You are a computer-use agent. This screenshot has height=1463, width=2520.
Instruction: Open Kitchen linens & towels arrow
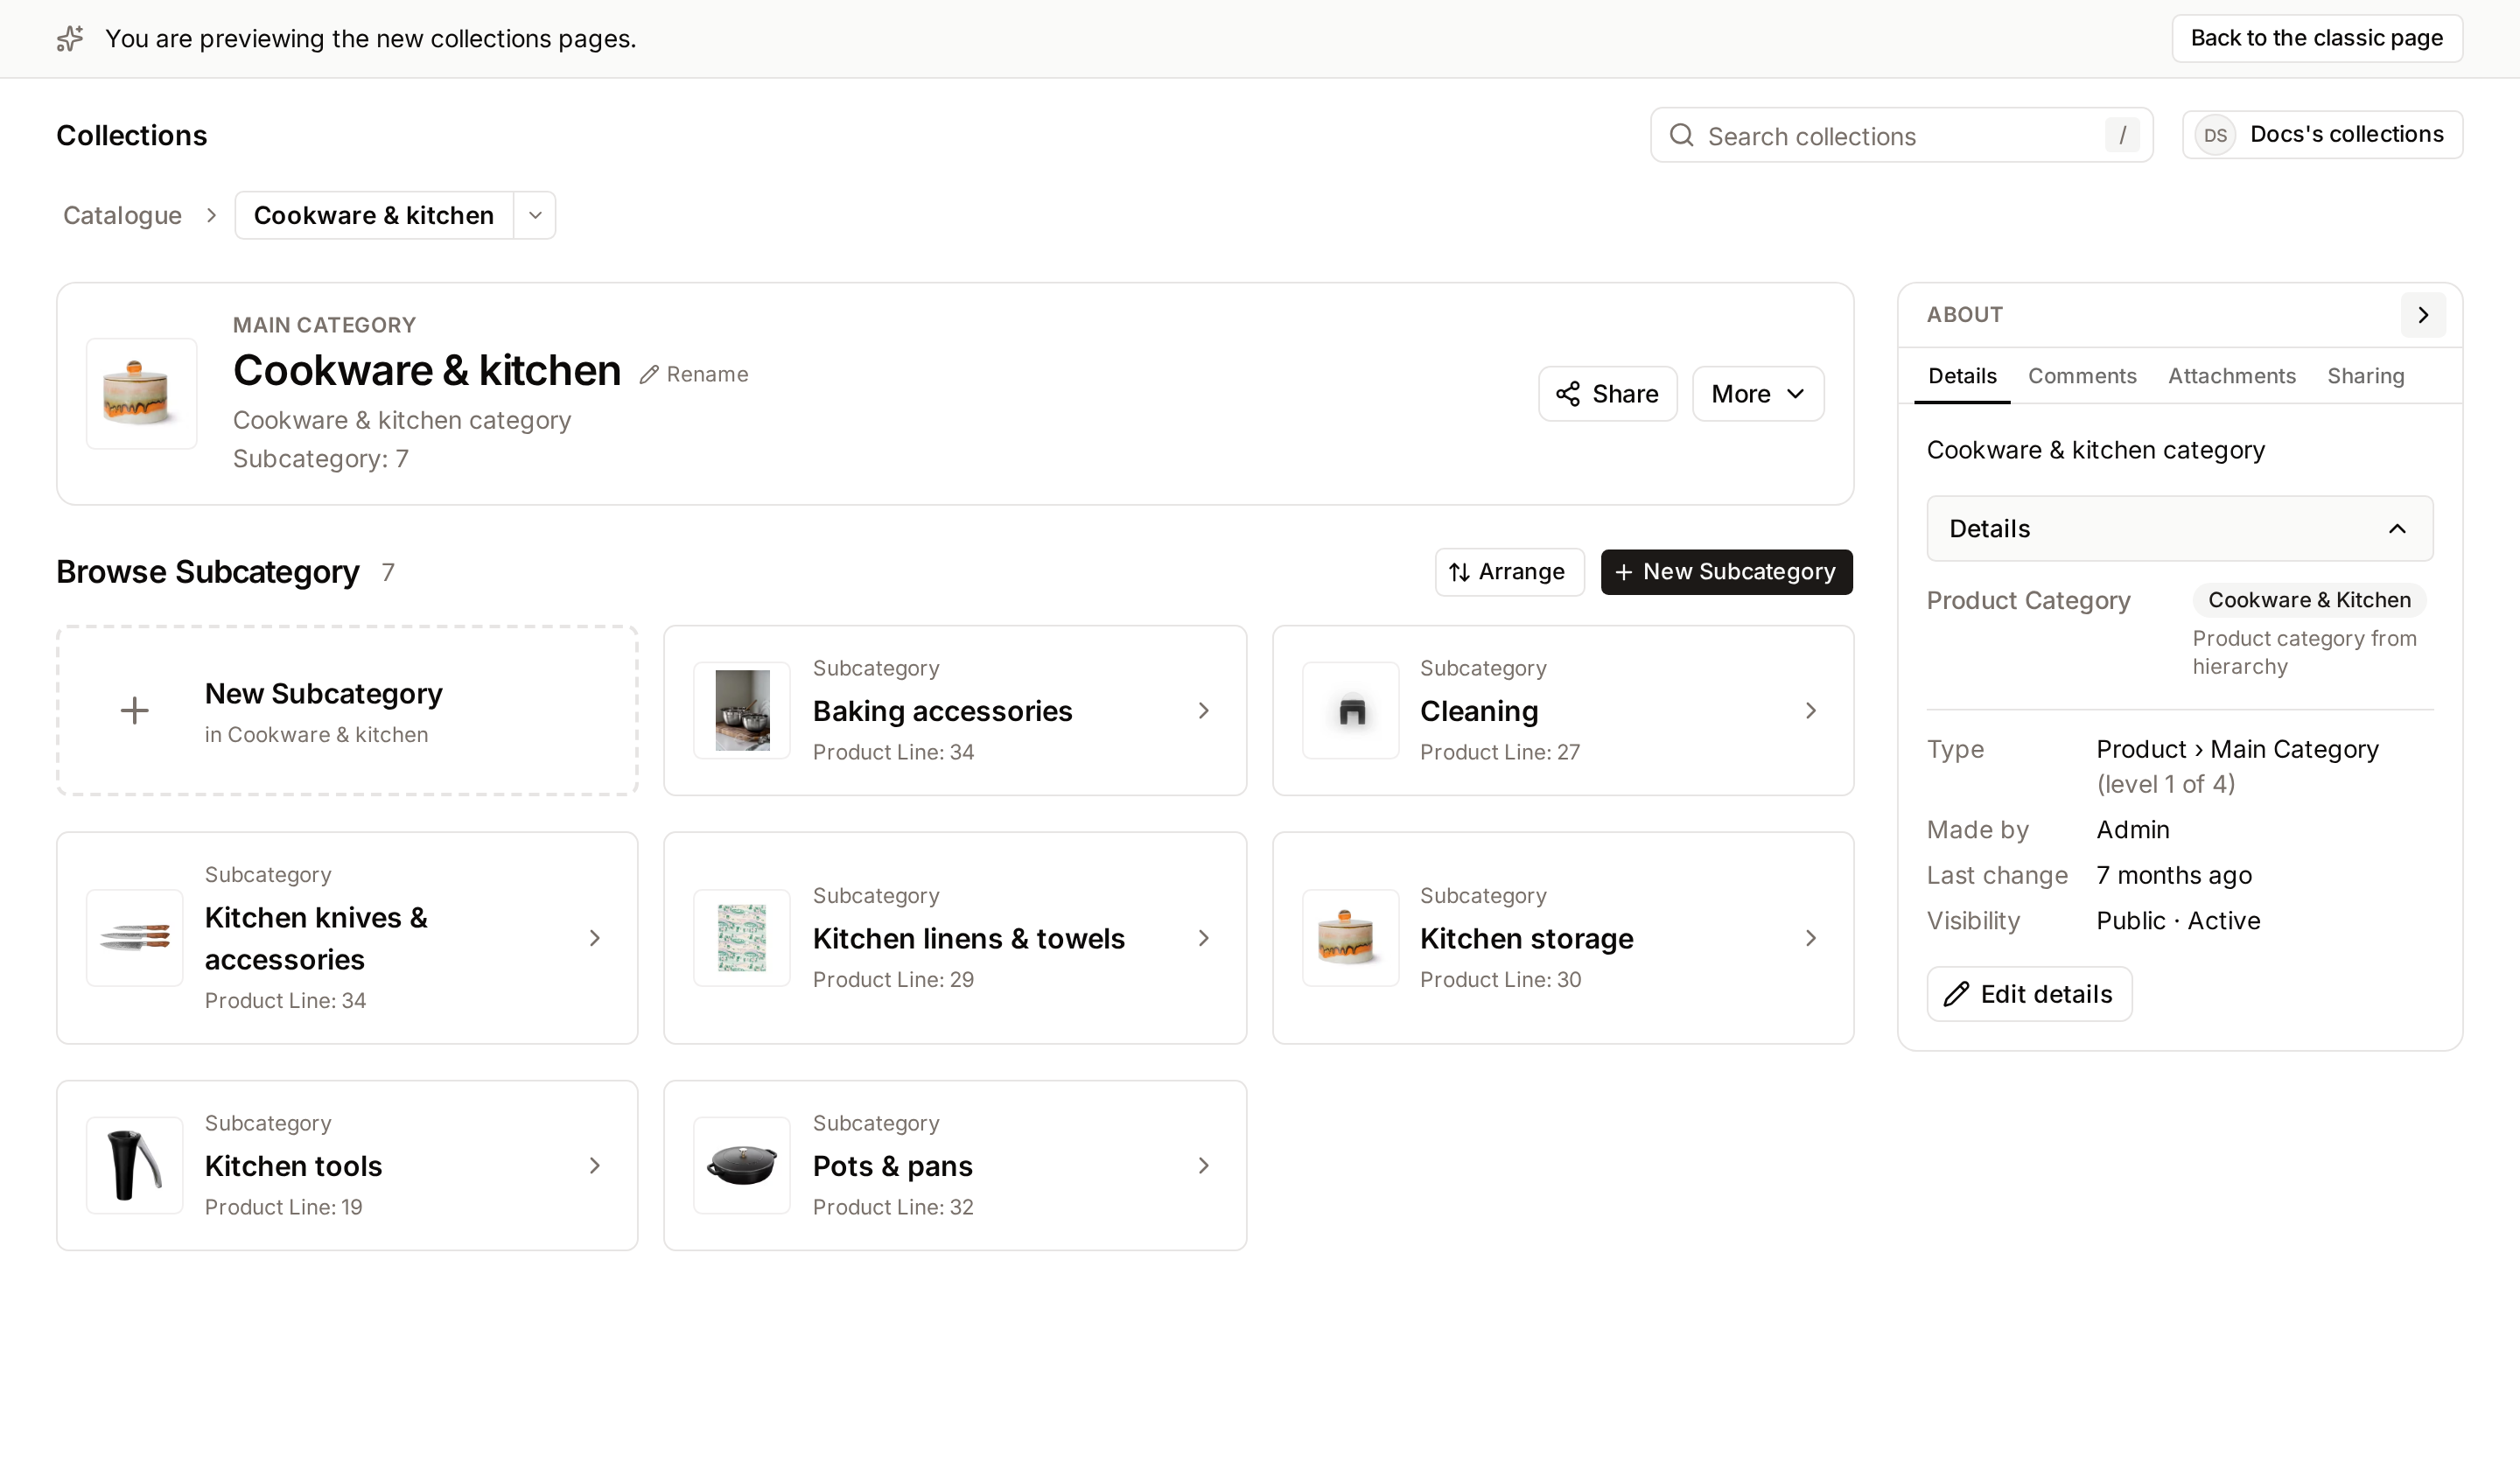(1204, 938)
